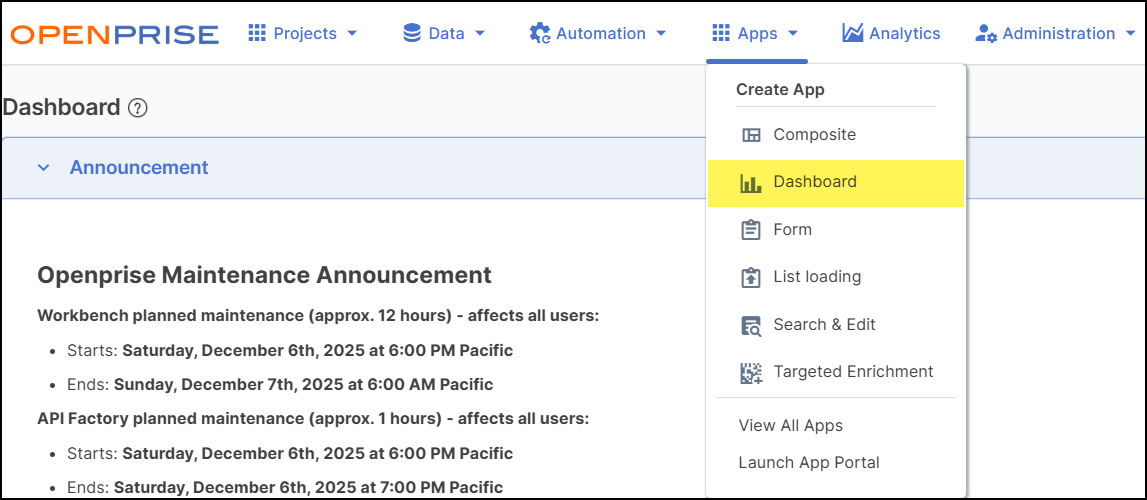Click the Dashboard page title
The height and width of the screenshot is (500, 1147).
[61, 108]
